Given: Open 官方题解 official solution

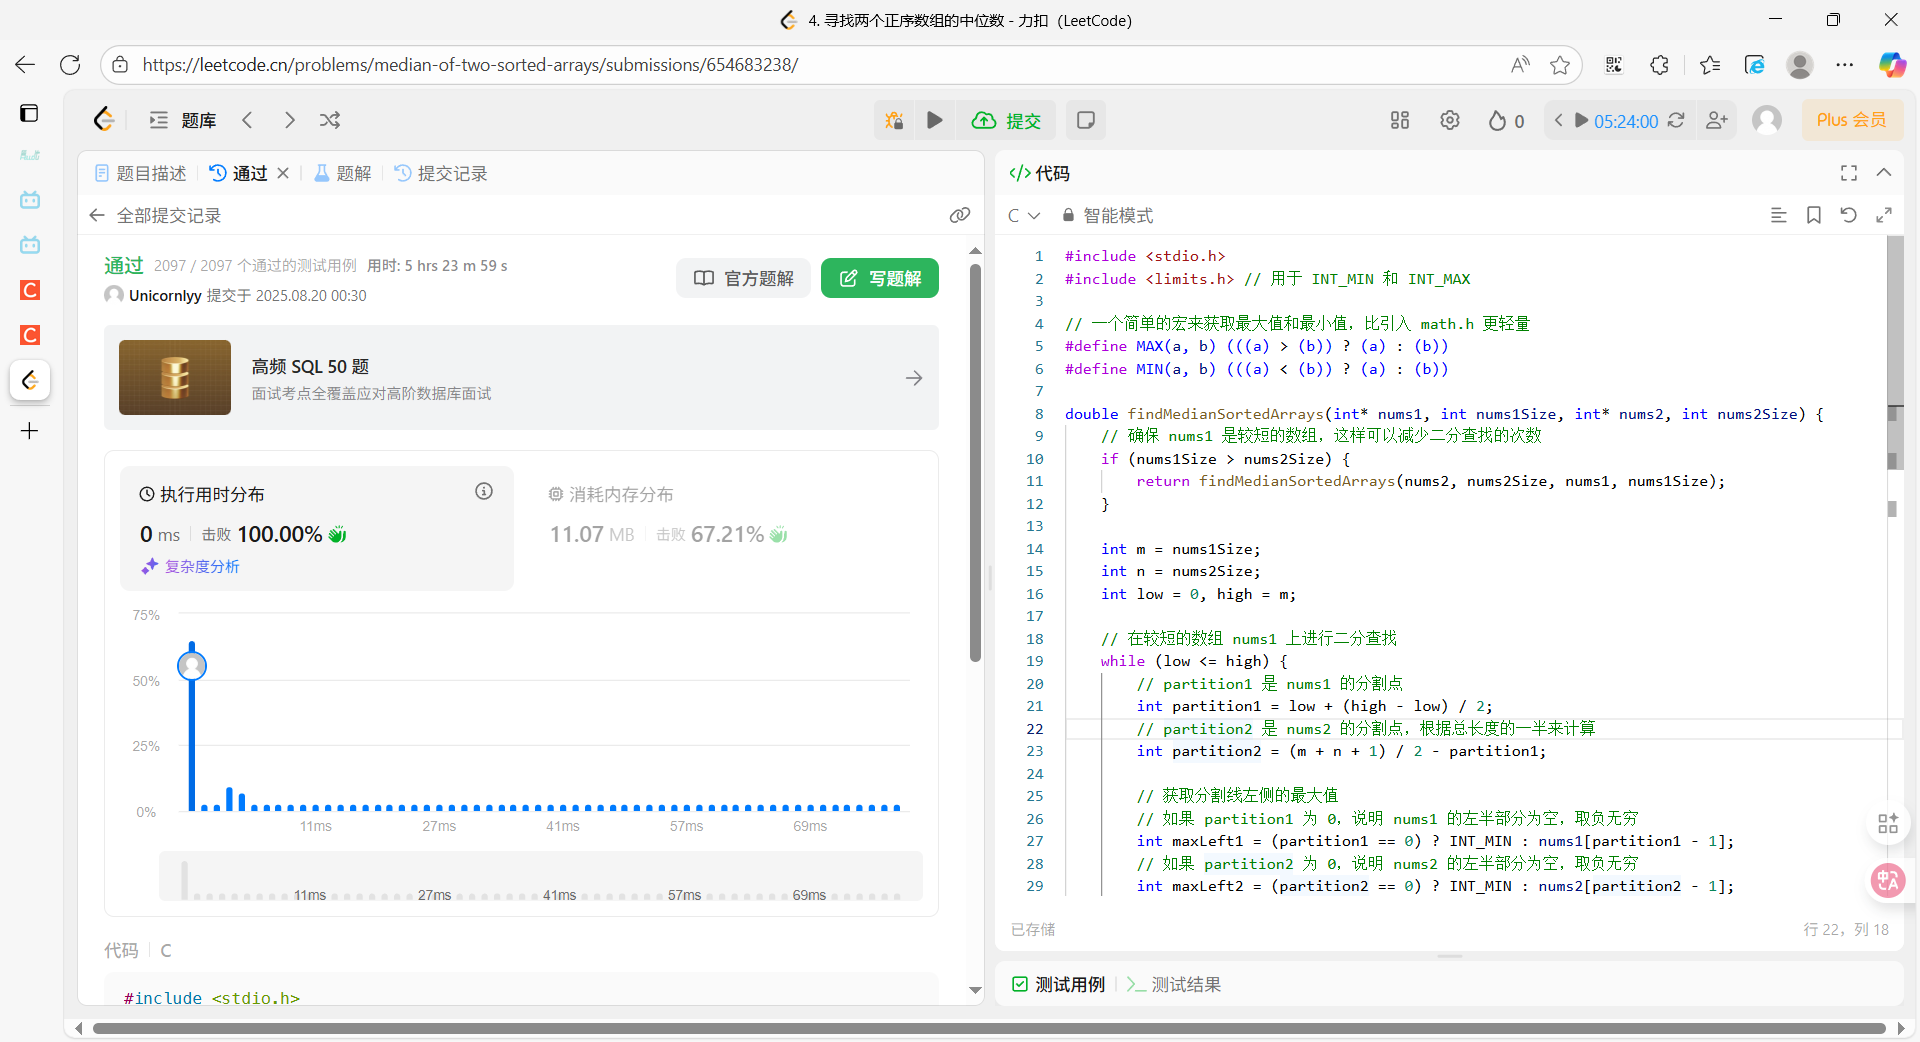Looking at the screenshot, I should (x=744, y=278).
